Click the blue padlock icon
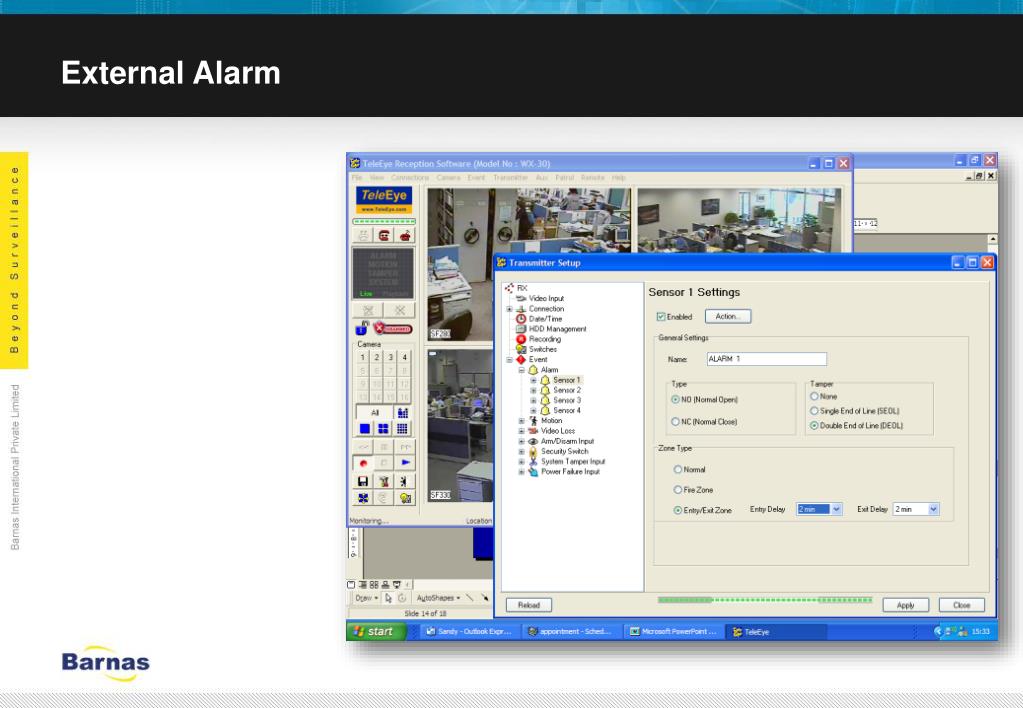The height and width of the screenshot is (708, 1023). 362,328
